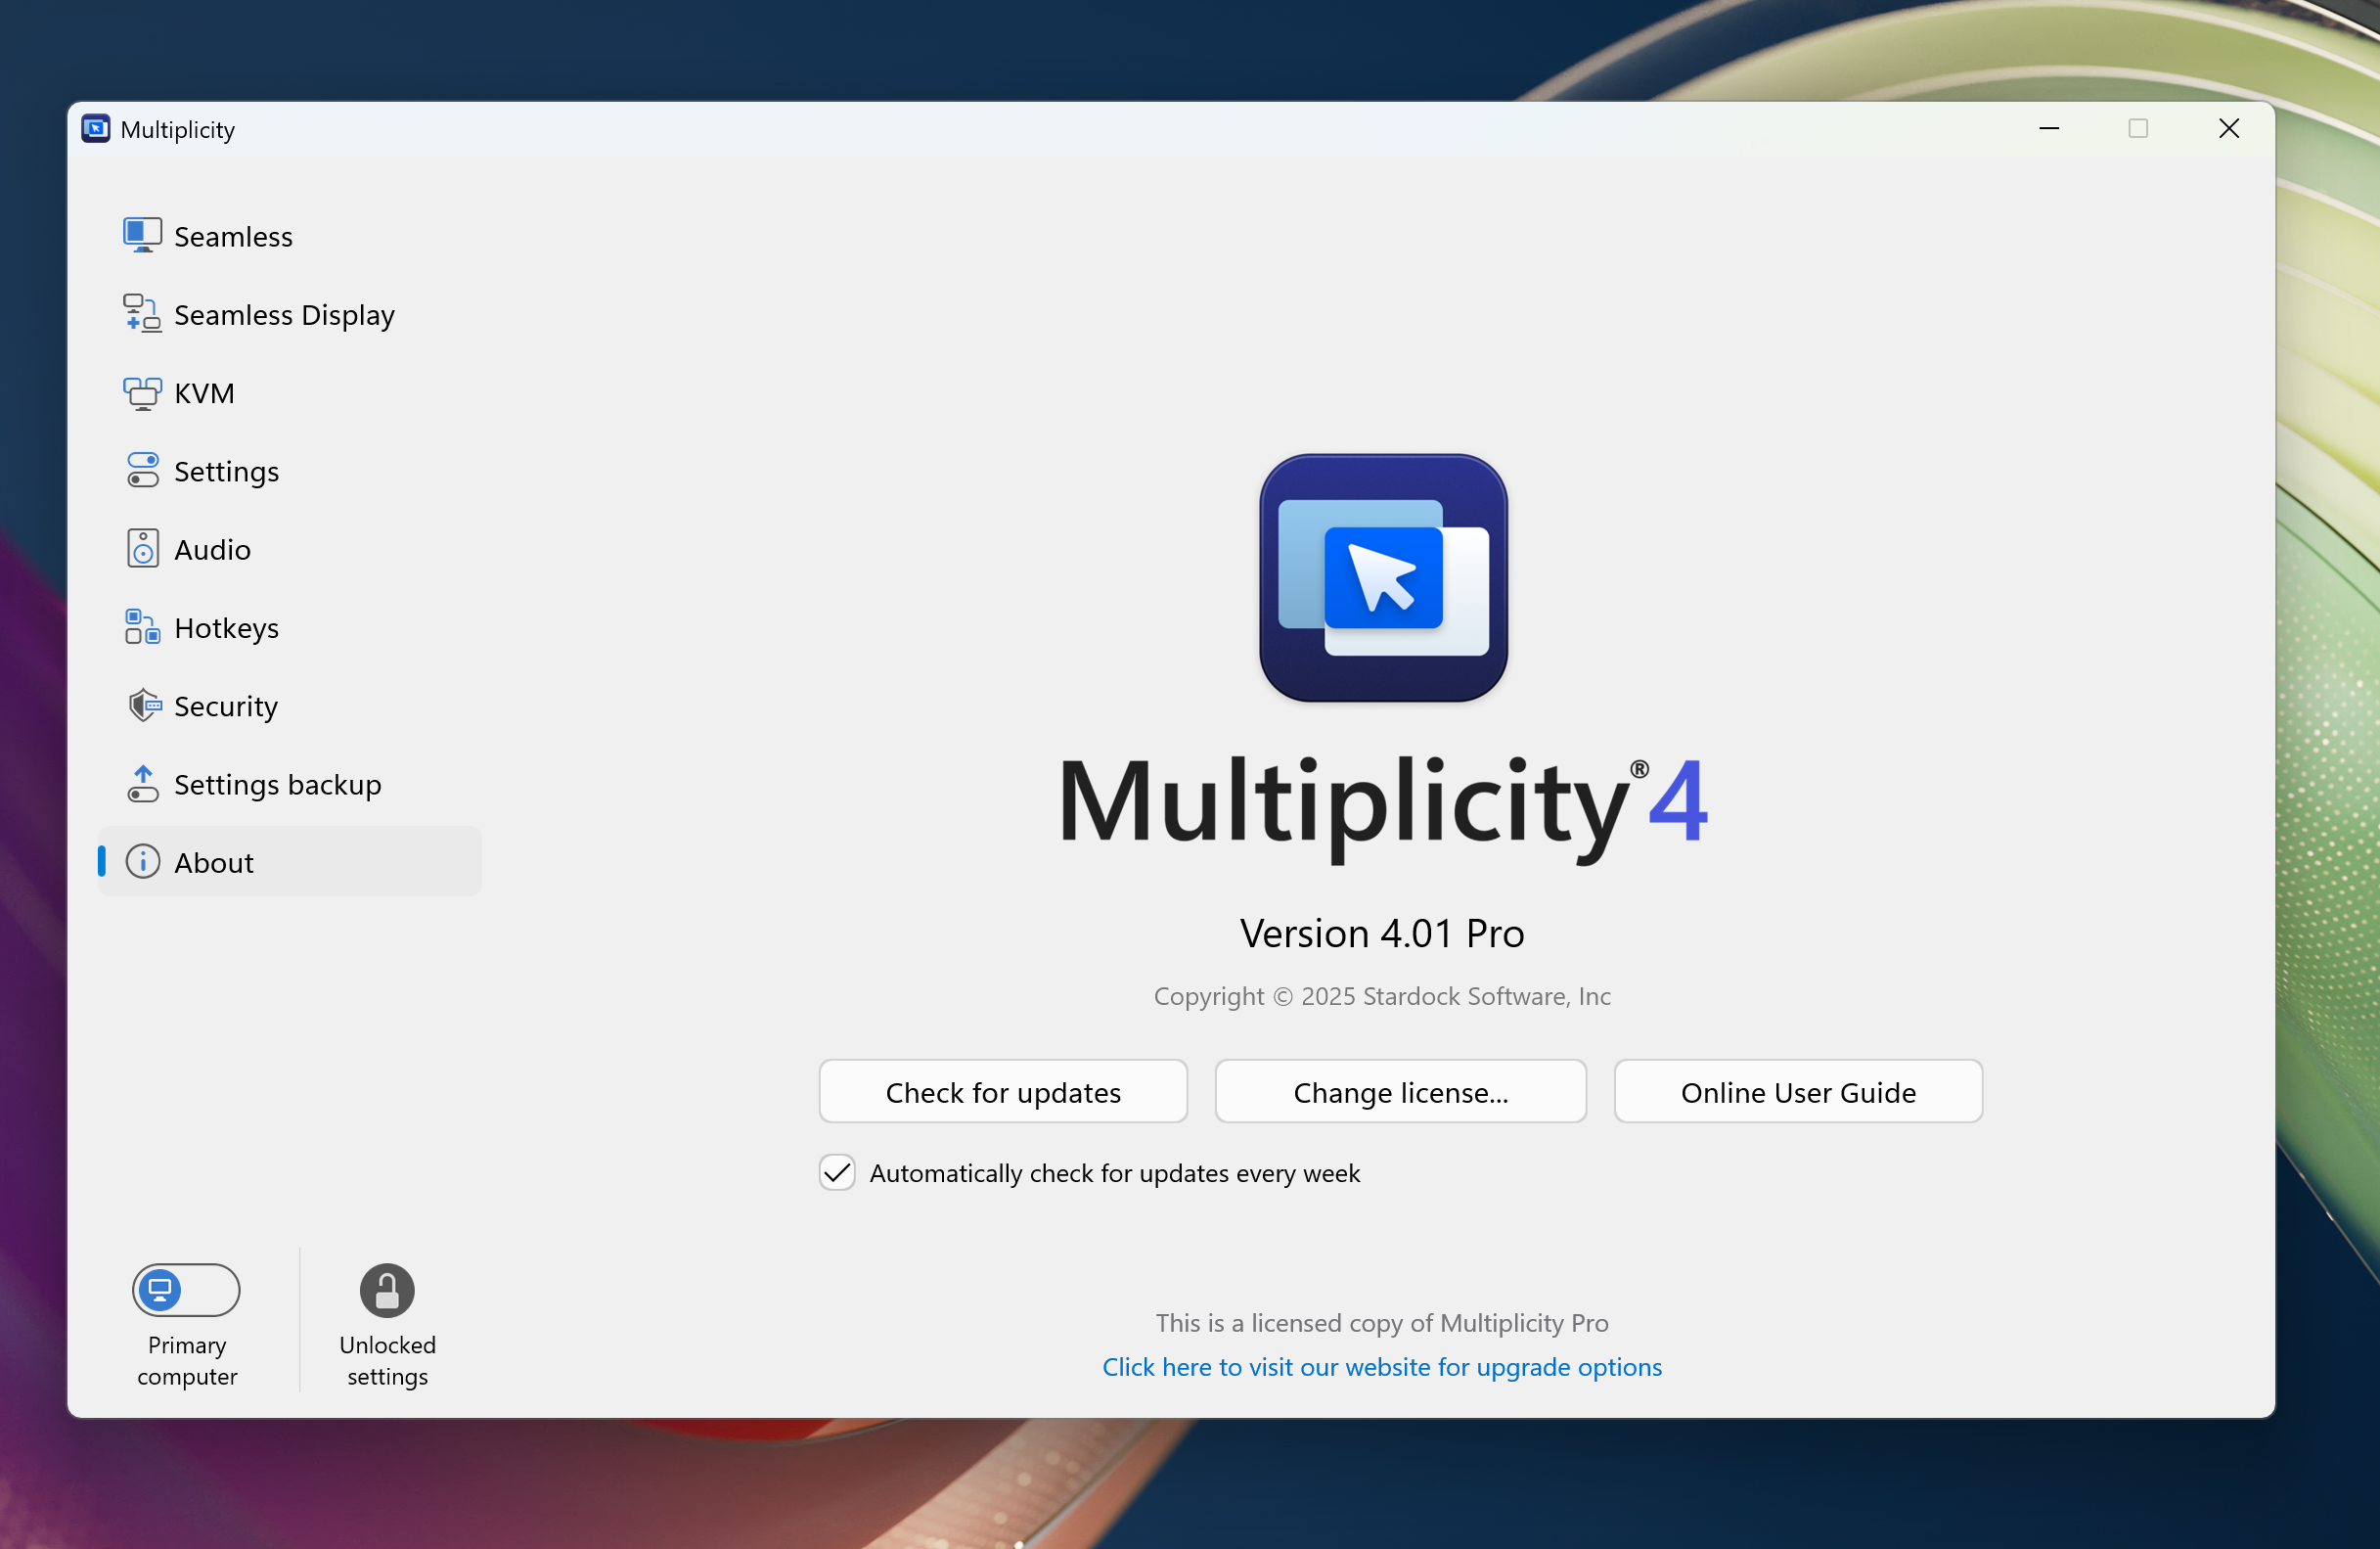2380x1549 pixels.
Task: Click the Settings toggles icon
Action: [142, 470]
